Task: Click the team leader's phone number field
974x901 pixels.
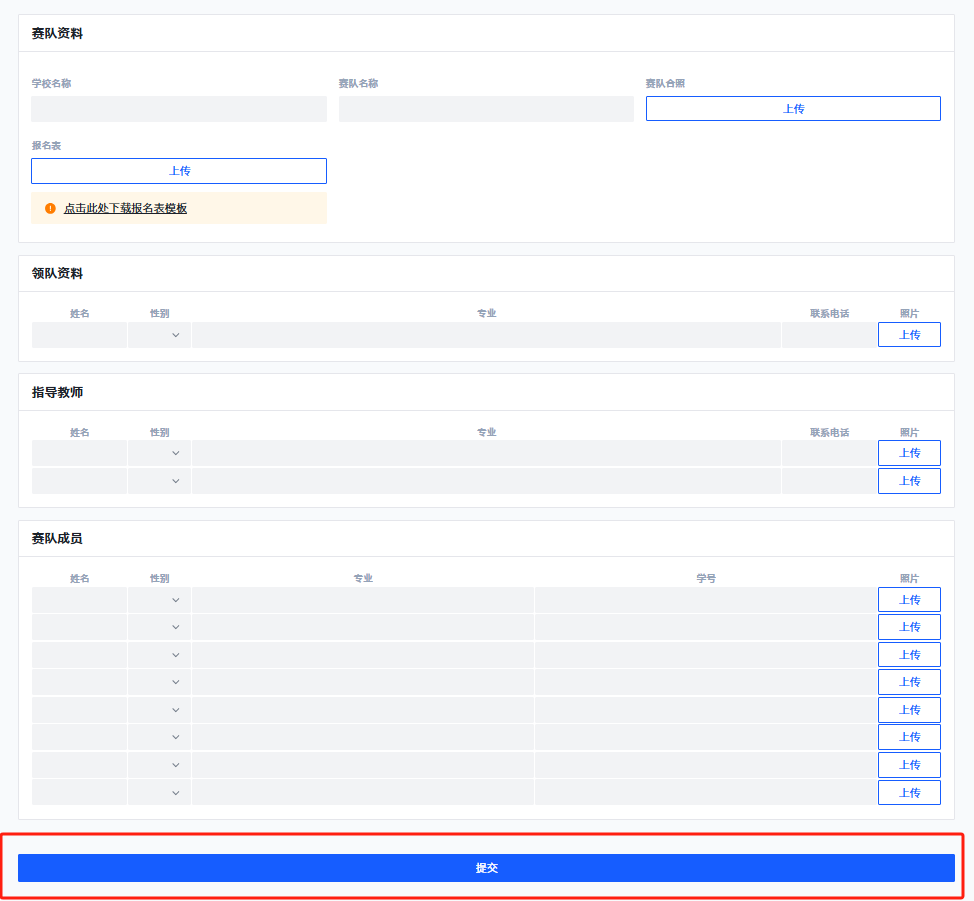Action: [x=828, y=335]
